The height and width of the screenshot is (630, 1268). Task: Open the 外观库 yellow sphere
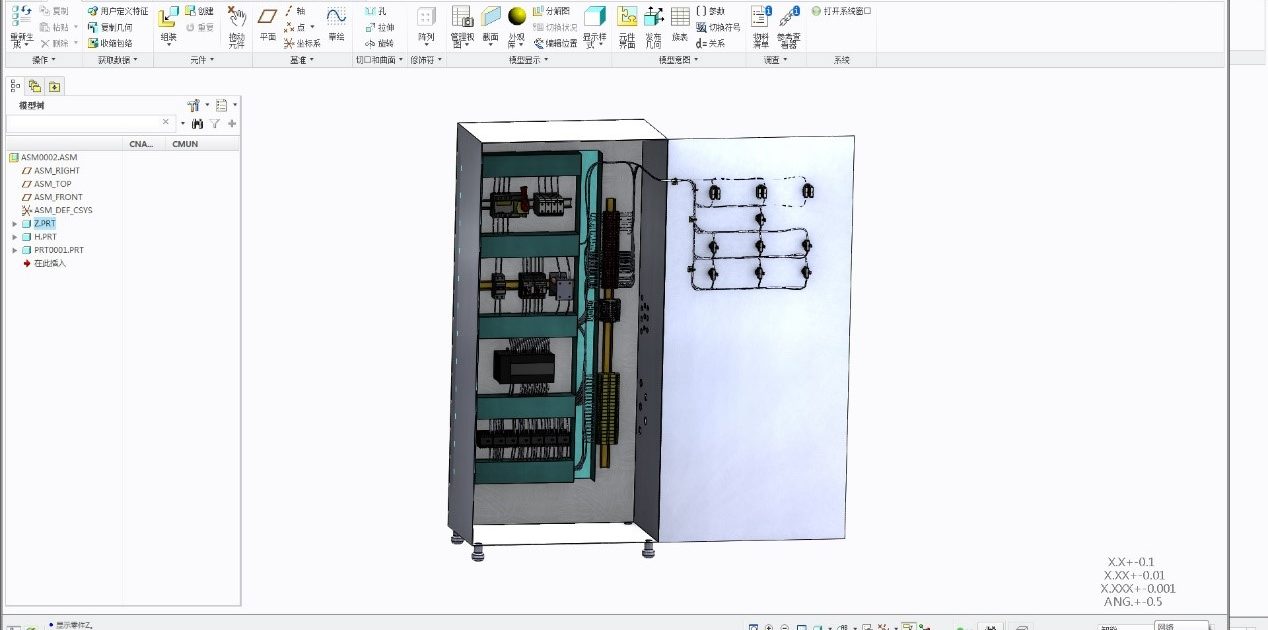(516, 17)
